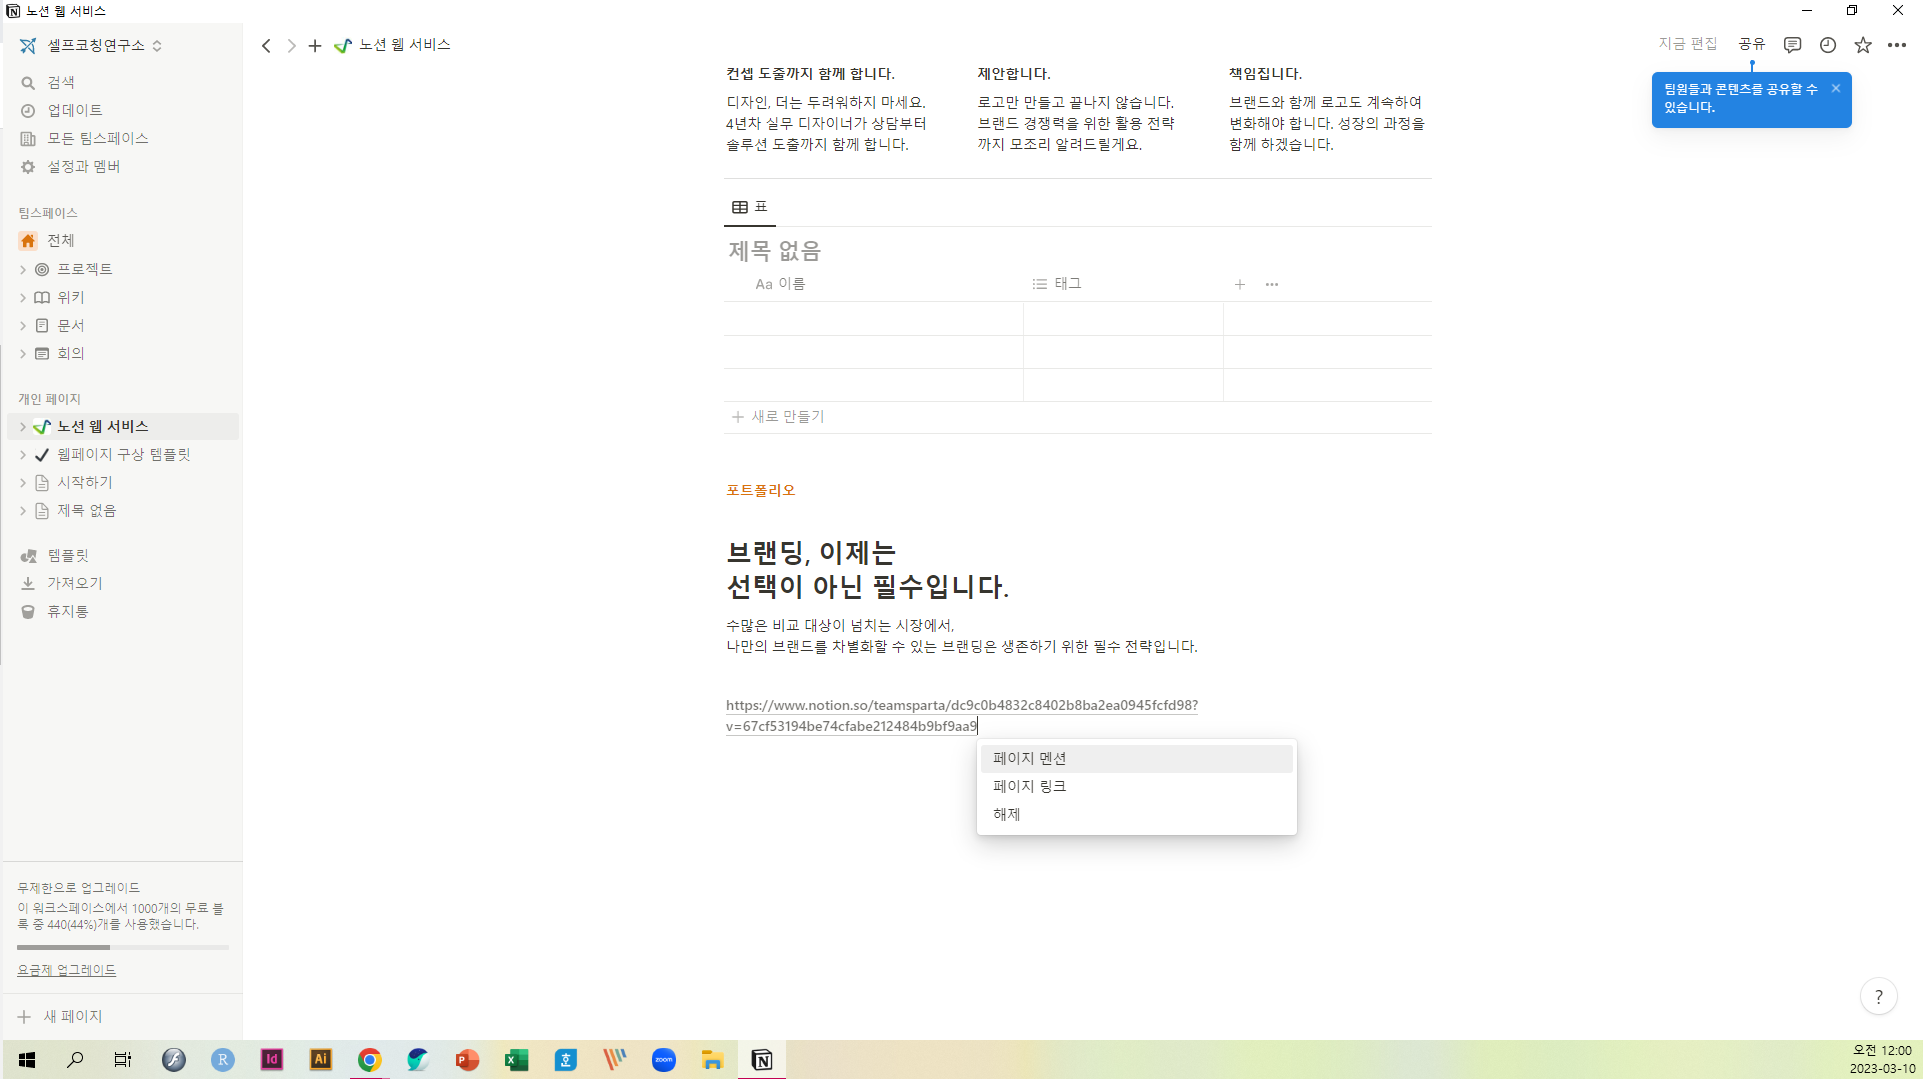Click the forward navigation arrow
The height and width of the screenshot is (1079, 1923).
[291, 46]
